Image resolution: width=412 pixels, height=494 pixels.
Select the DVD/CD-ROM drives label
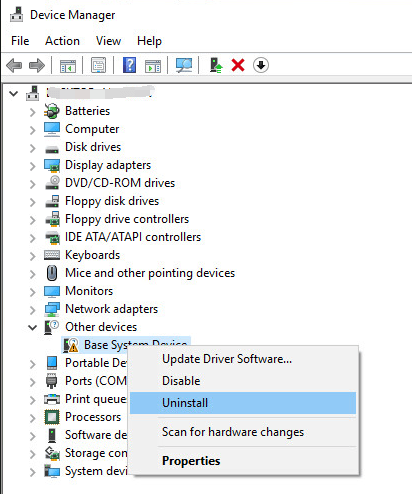click(x=120, y=183)
